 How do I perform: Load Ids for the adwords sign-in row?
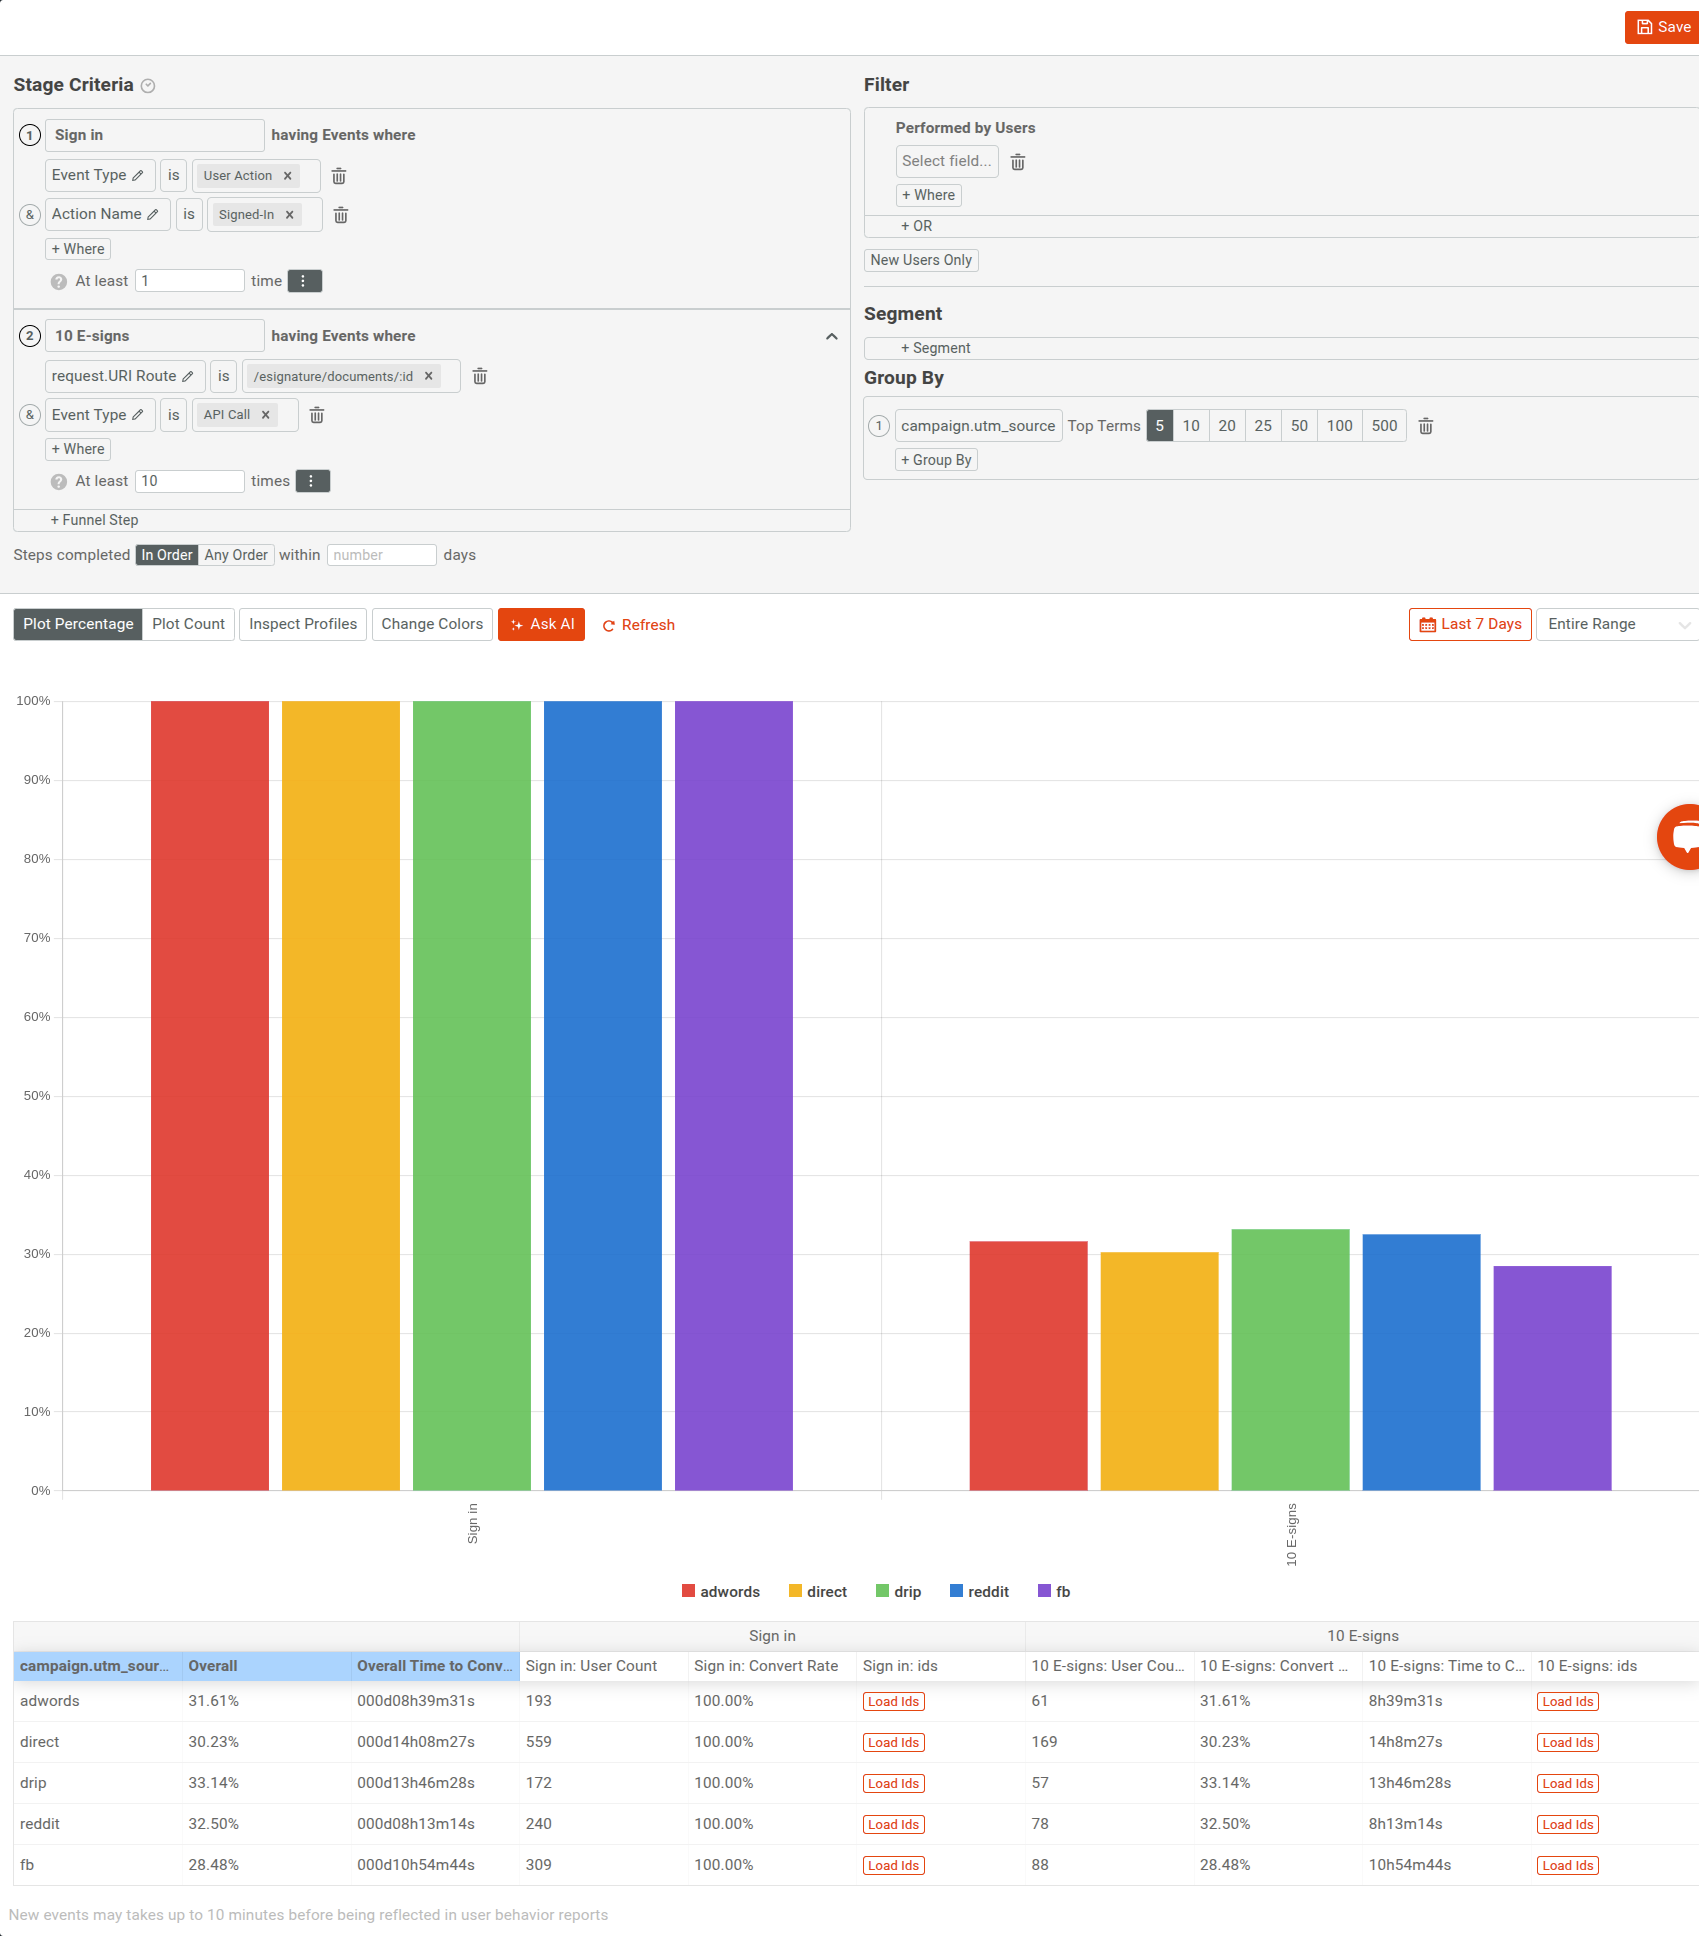[x=893, y=1701]
